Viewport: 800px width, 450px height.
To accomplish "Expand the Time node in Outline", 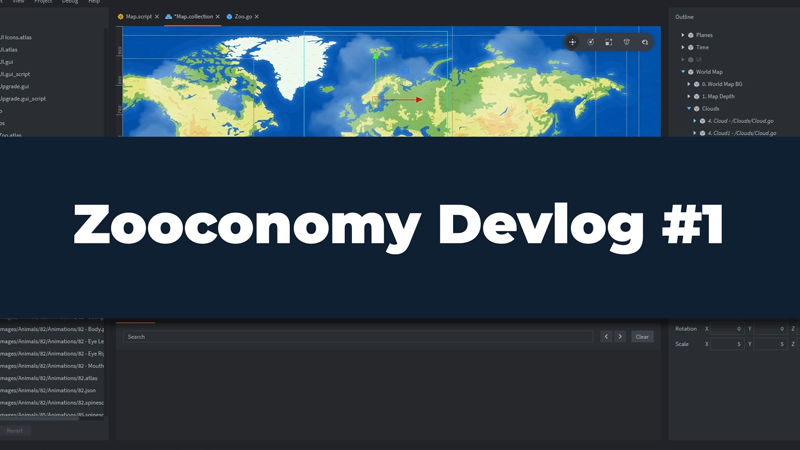I will click(683, 47).
